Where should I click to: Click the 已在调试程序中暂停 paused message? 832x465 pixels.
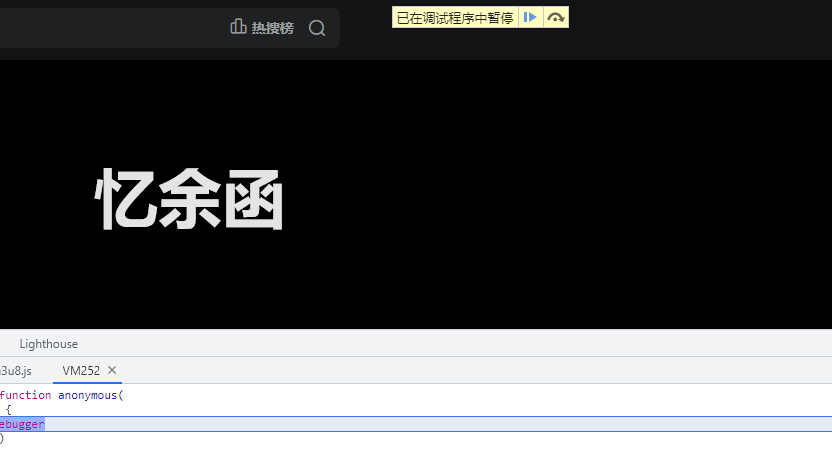click(x=455, y=18)
